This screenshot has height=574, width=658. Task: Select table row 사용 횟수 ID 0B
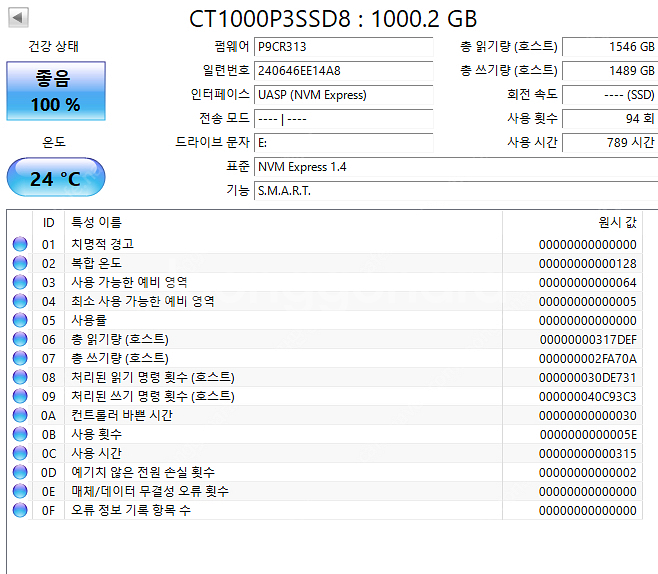coord(327,434)
